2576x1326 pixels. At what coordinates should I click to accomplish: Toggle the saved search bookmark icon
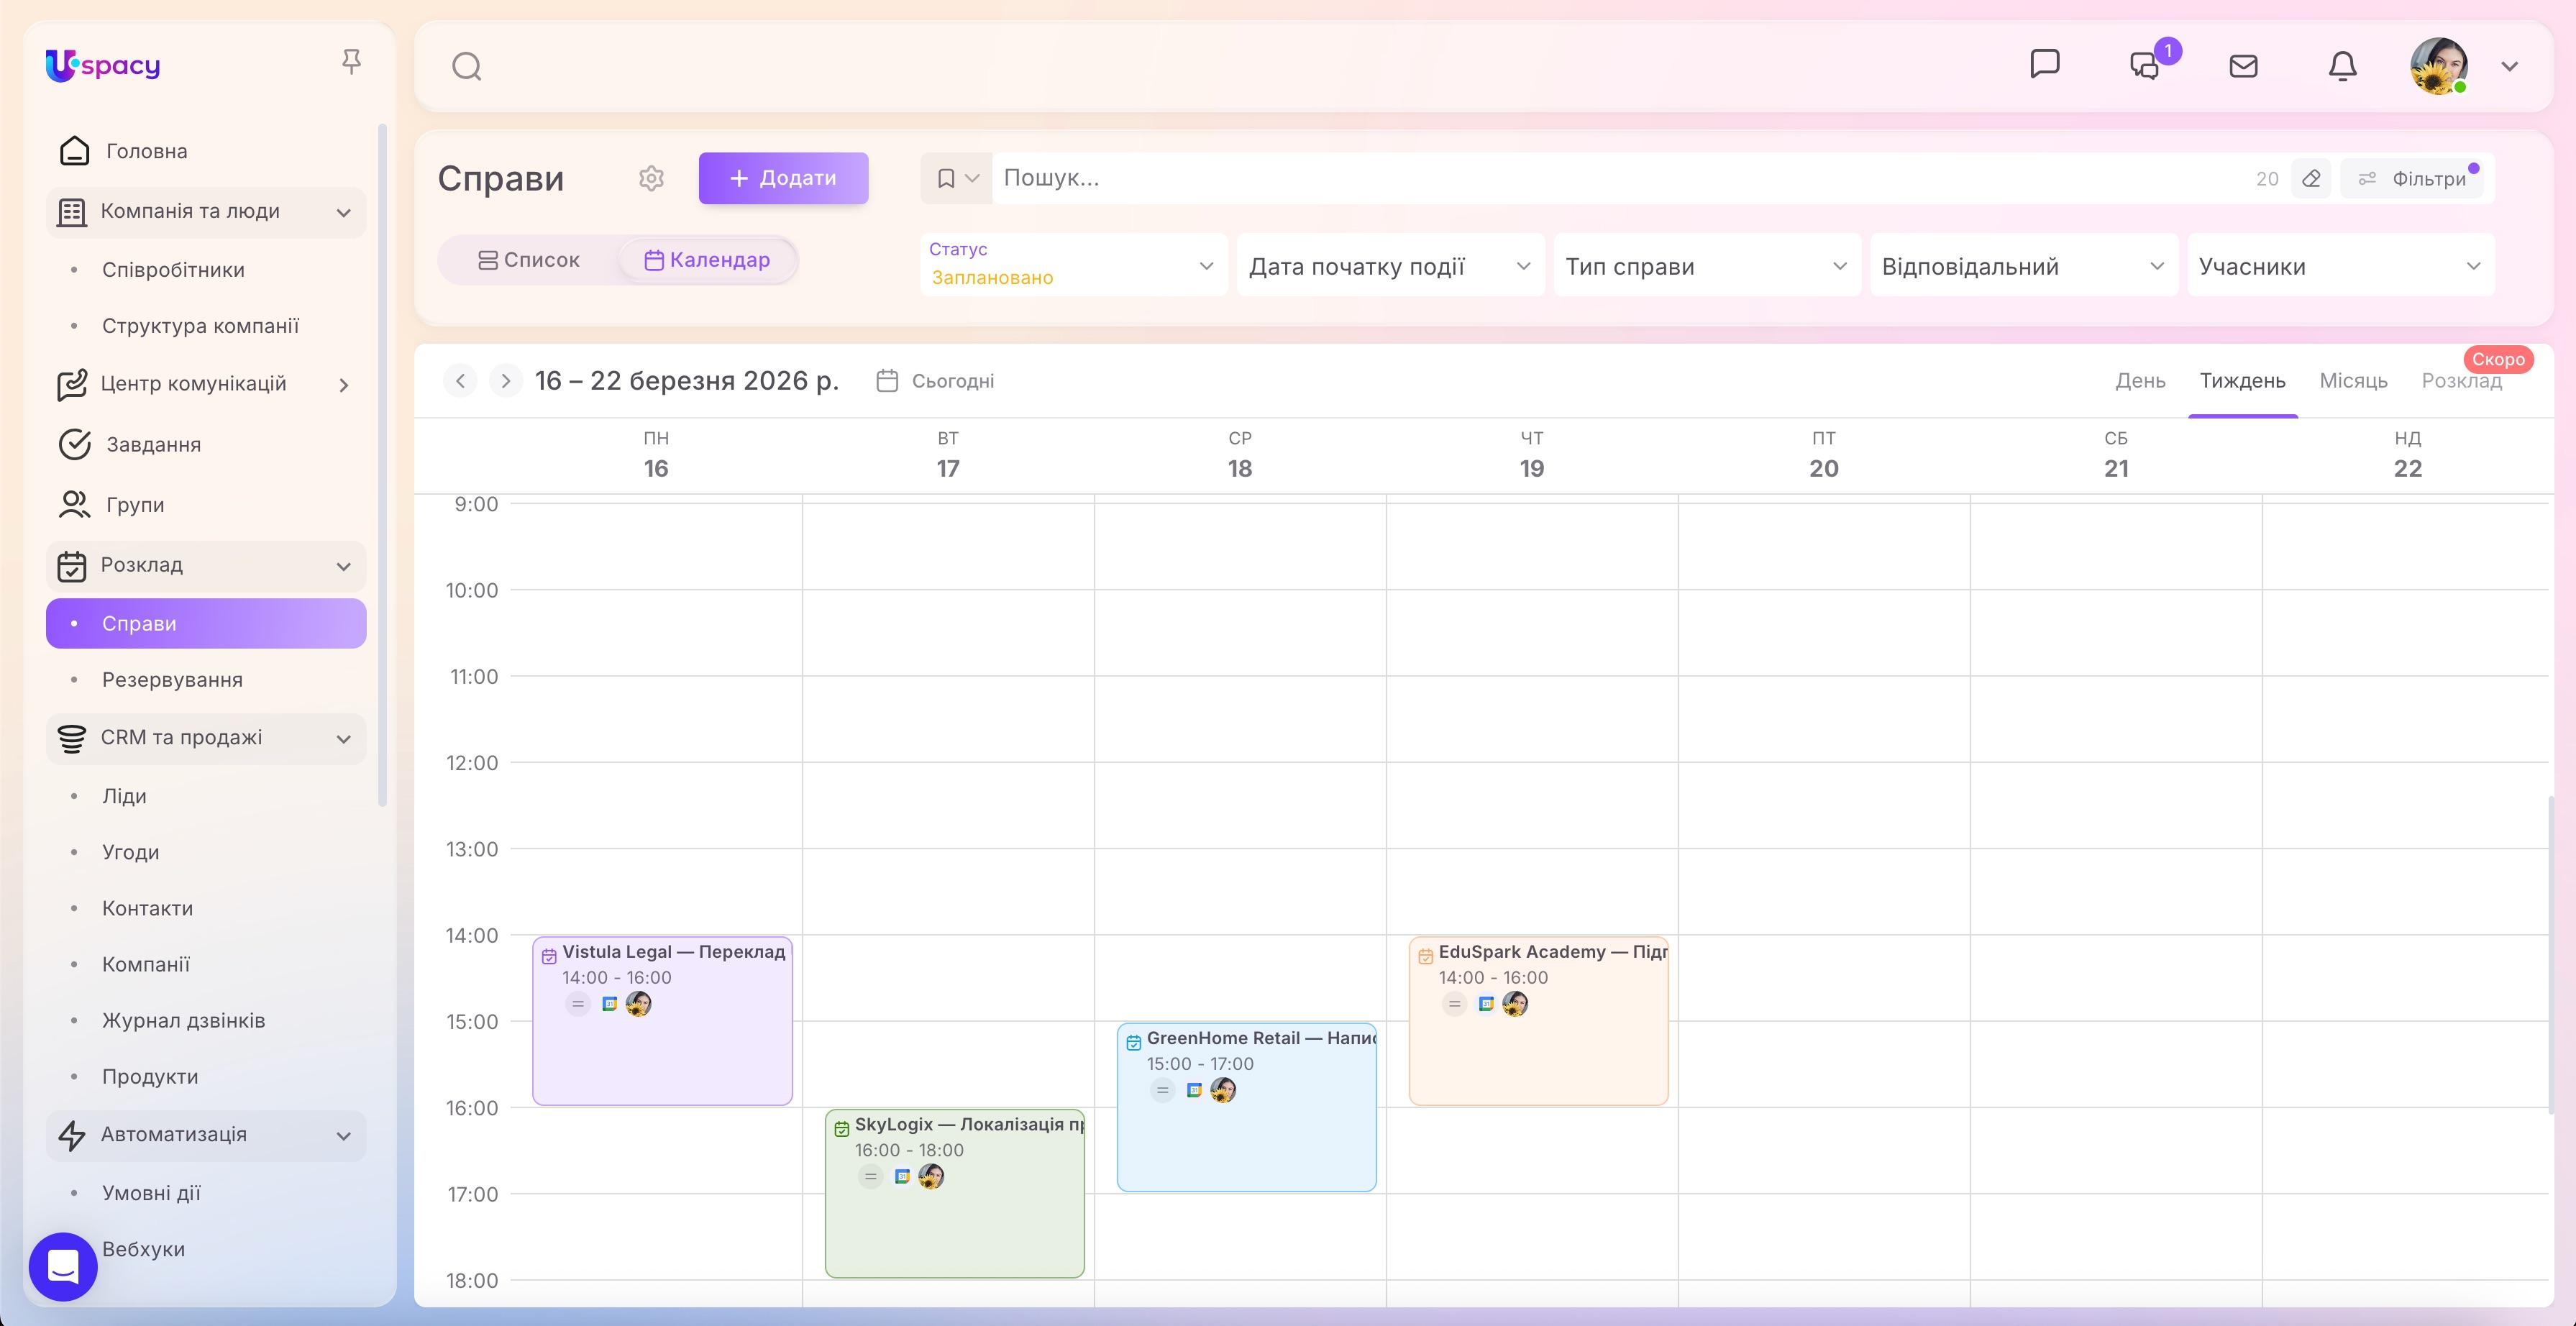pos(946,178)
